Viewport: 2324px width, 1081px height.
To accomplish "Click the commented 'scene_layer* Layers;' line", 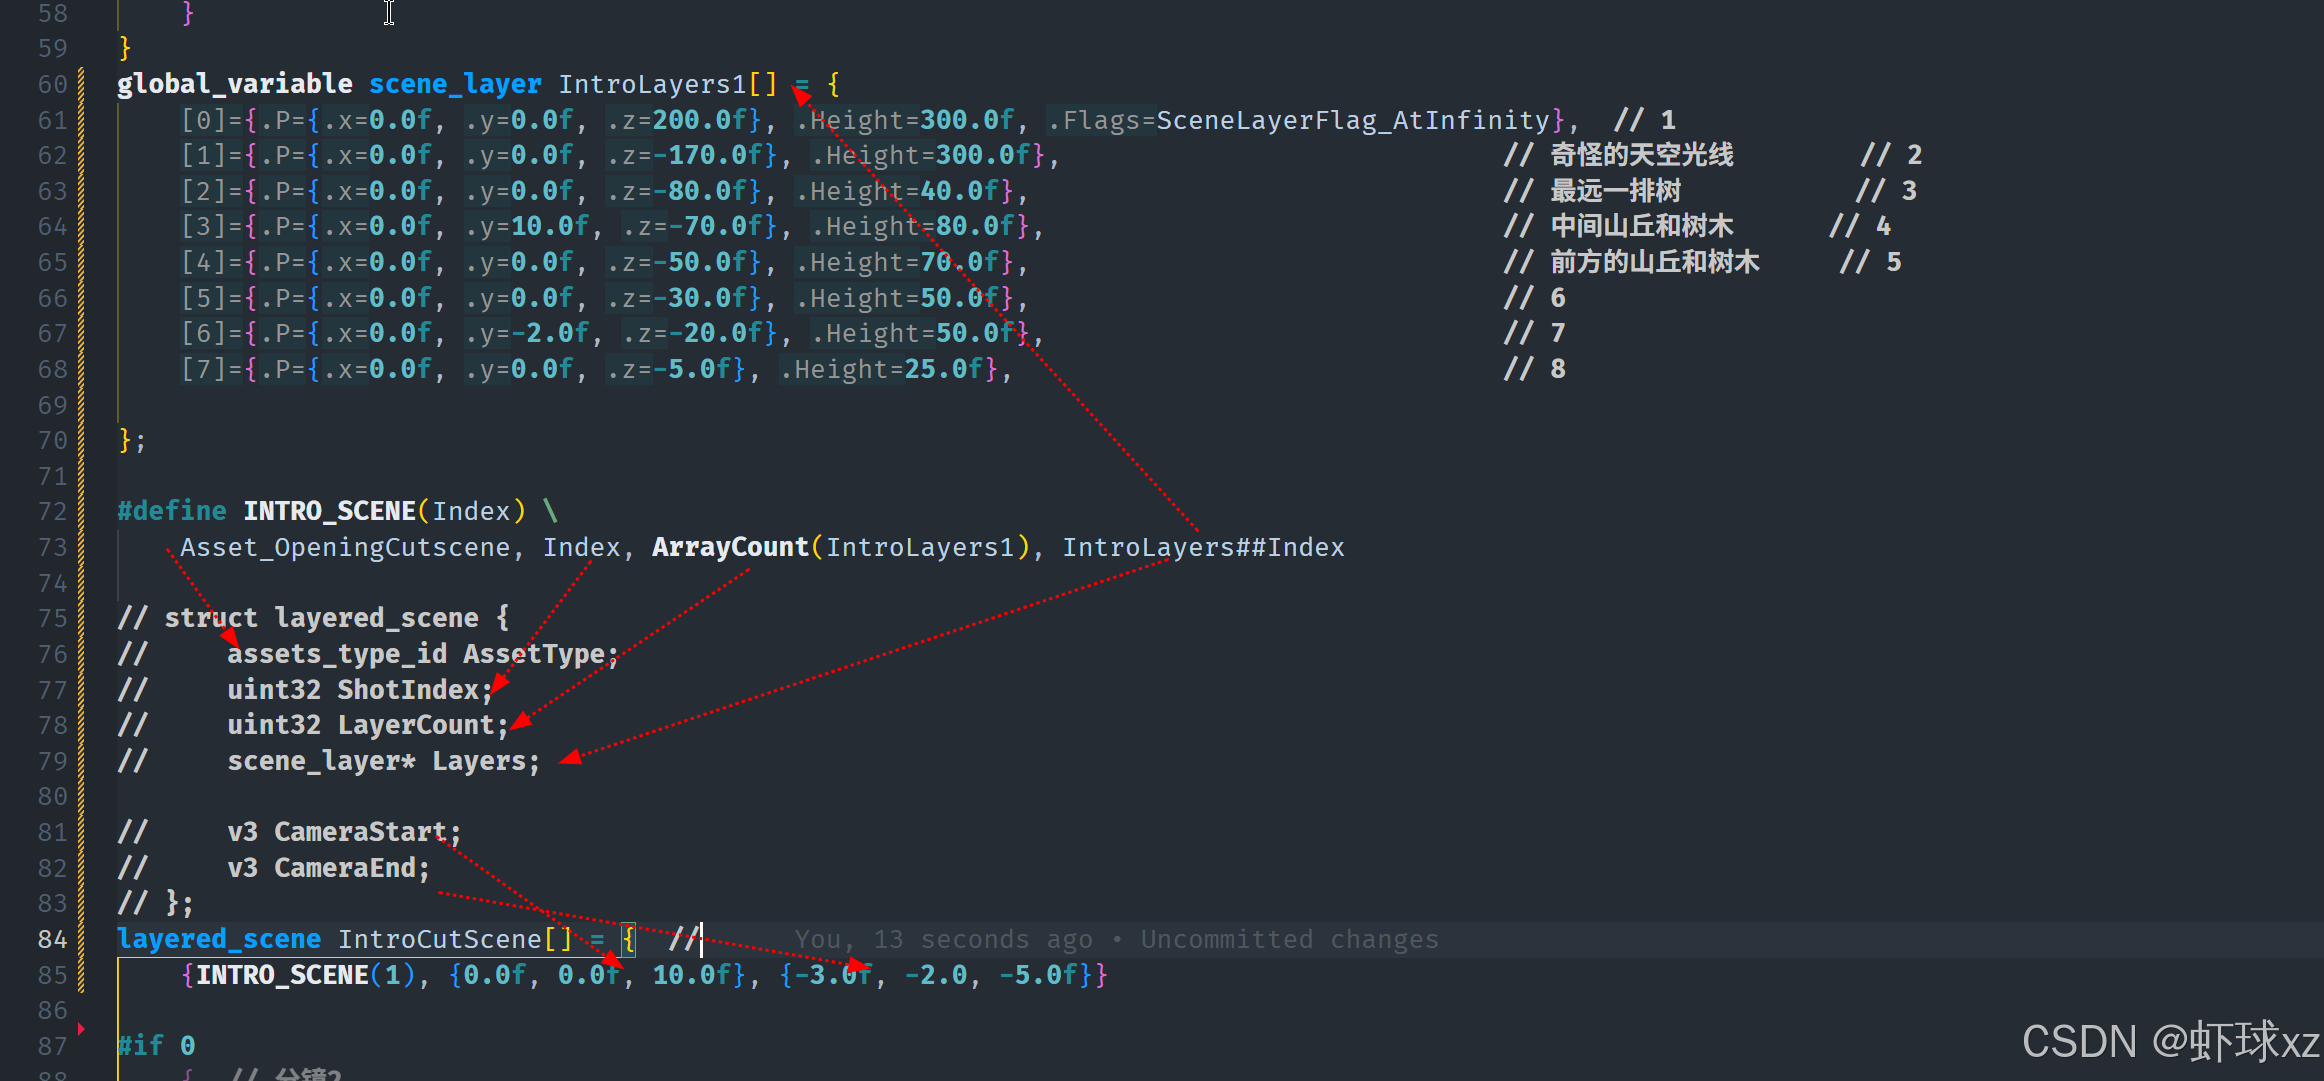I will [383, 761].
